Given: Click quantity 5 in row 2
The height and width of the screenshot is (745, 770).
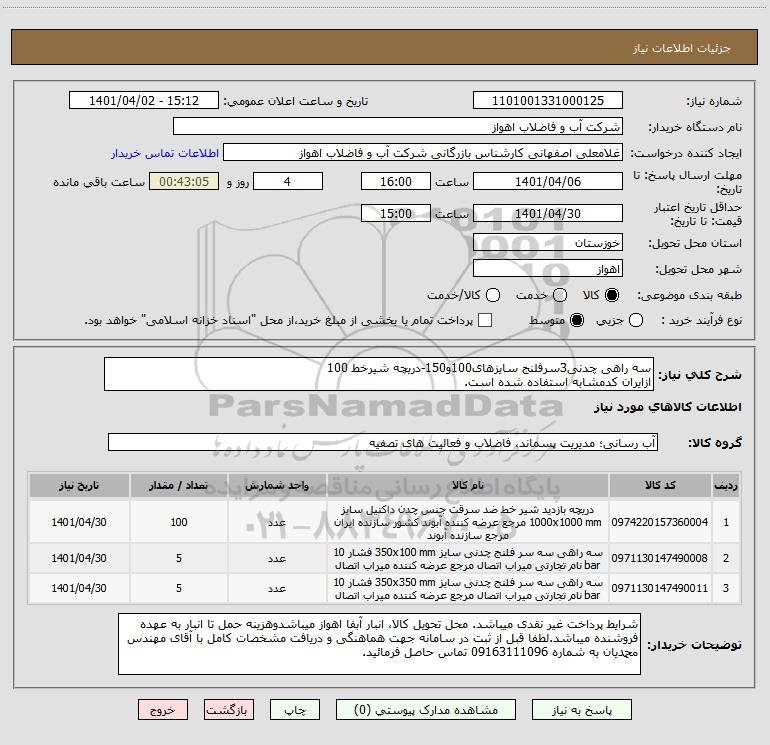Looking at the screenshot, I should [179, 558].
